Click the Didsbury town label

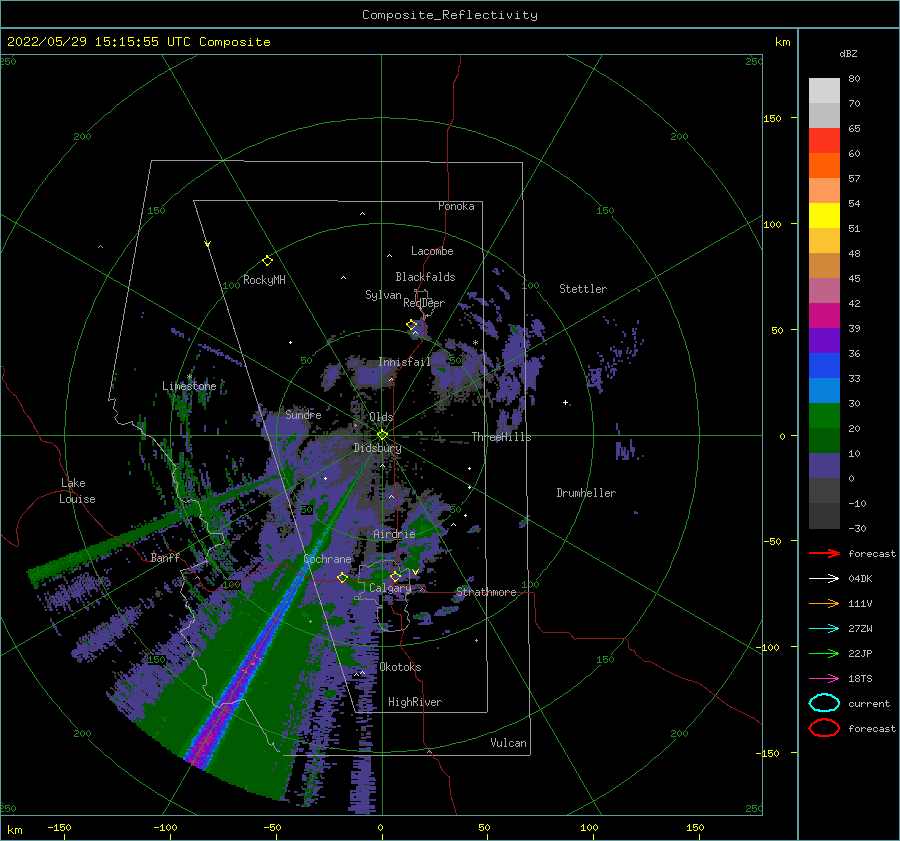pyautogui.click(x=377, y=448)
